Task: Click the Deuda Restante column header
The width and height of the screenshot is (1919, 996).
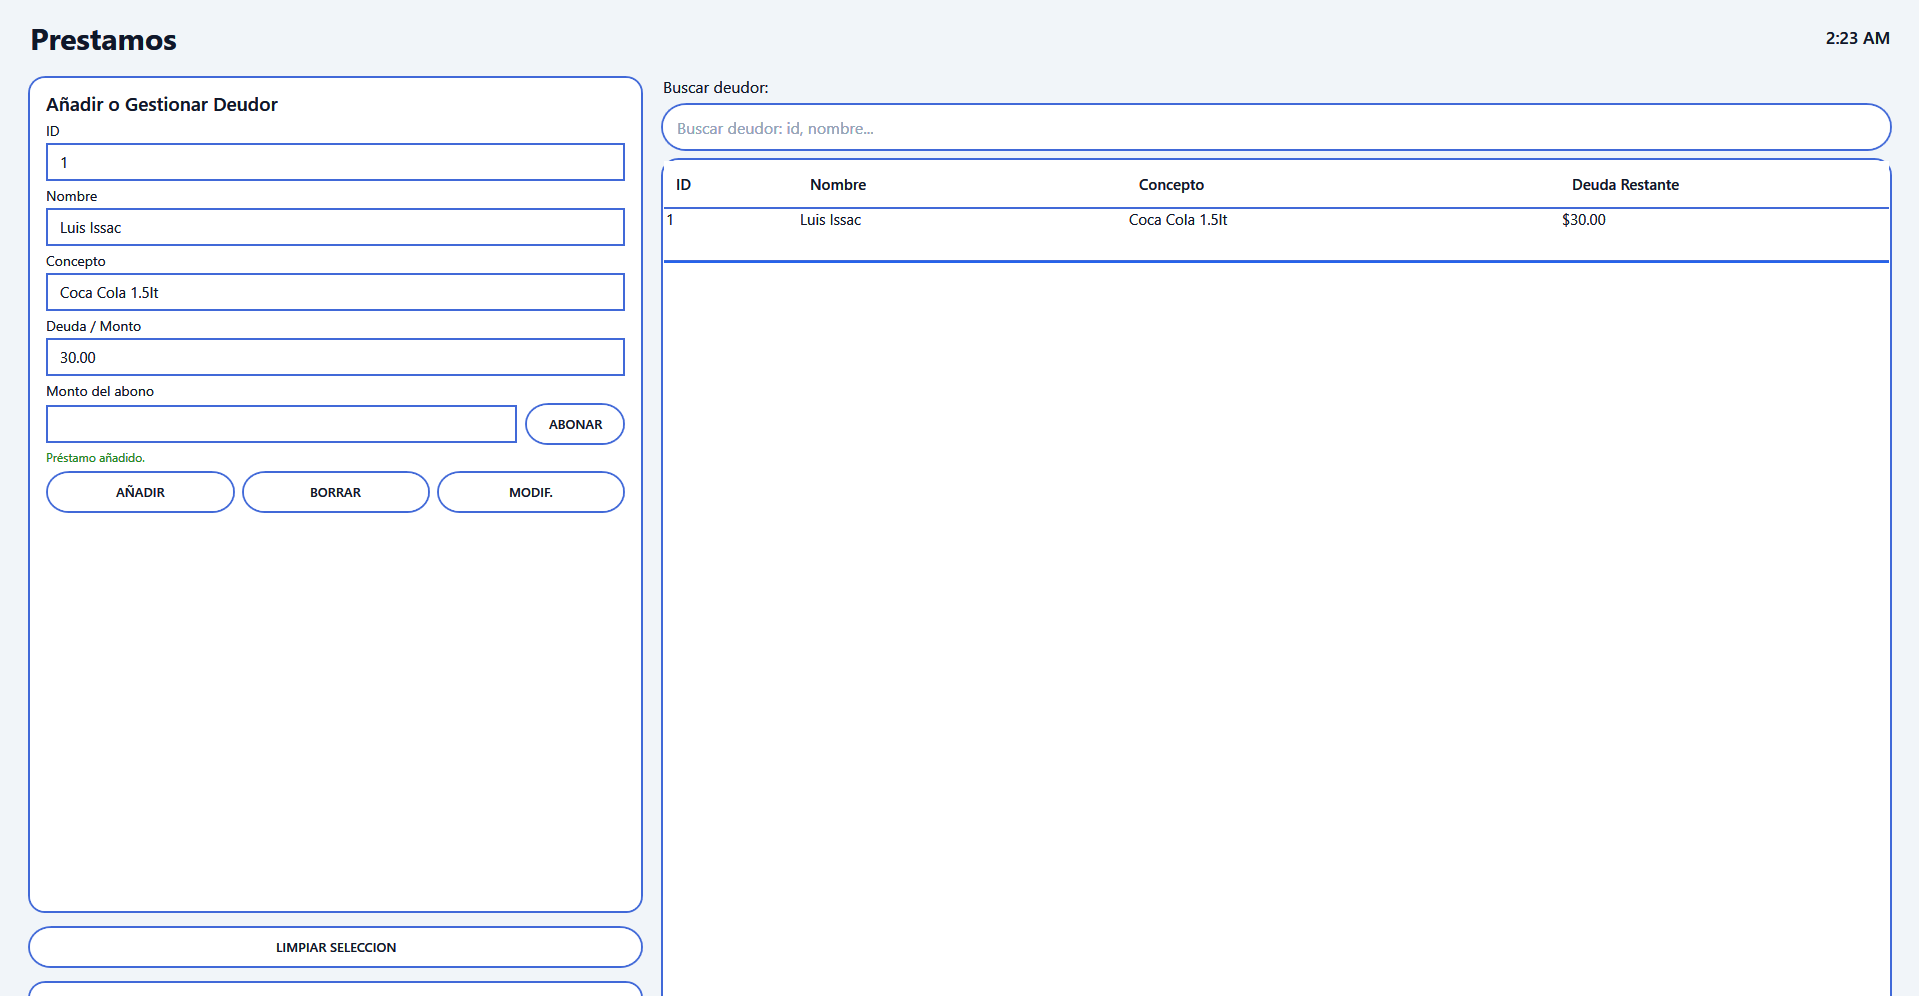Action: click(1625, 185)
